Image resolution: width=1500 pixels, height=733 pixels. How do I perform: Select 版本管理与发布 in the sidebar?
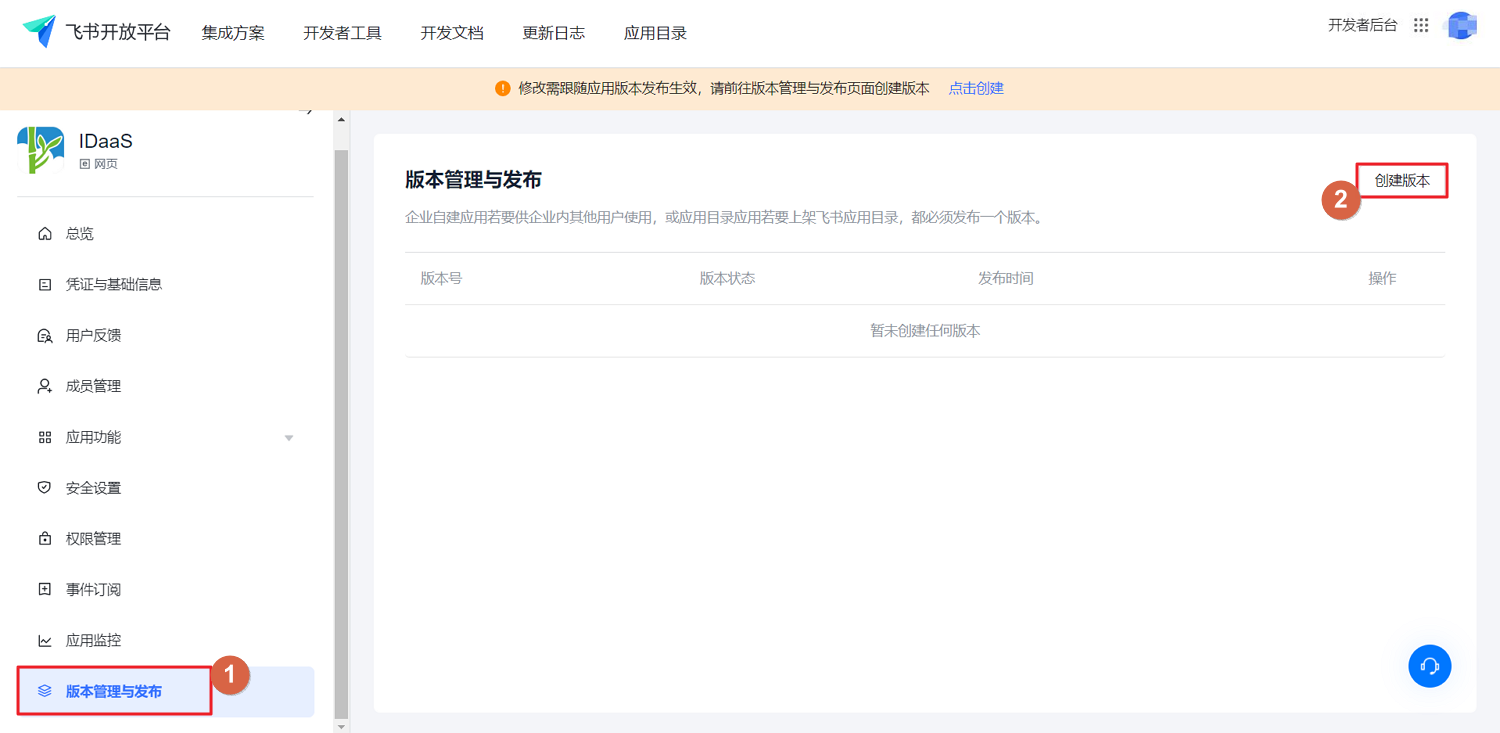pyautogui.click(x=166, y=692)
